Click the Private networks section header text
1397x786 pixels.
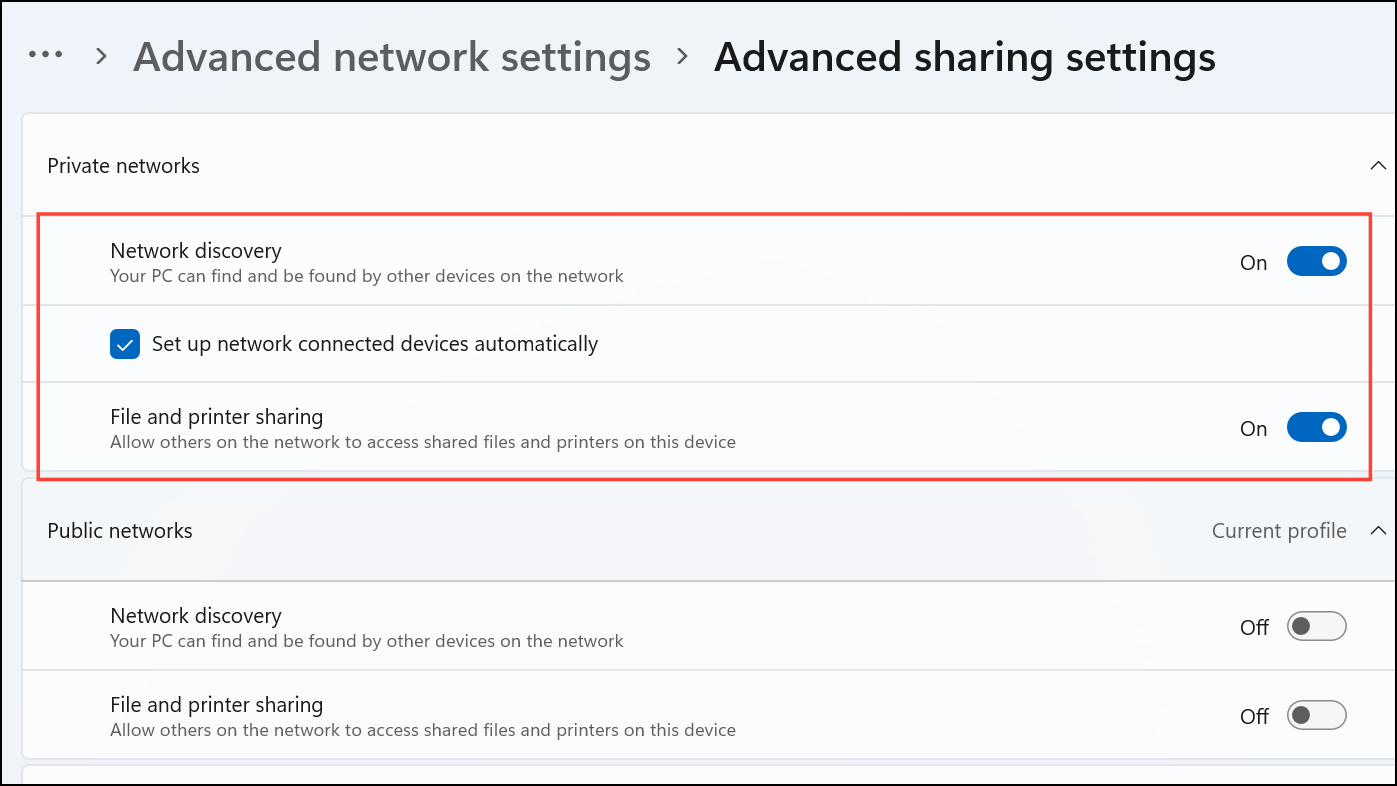pos(124,166)
